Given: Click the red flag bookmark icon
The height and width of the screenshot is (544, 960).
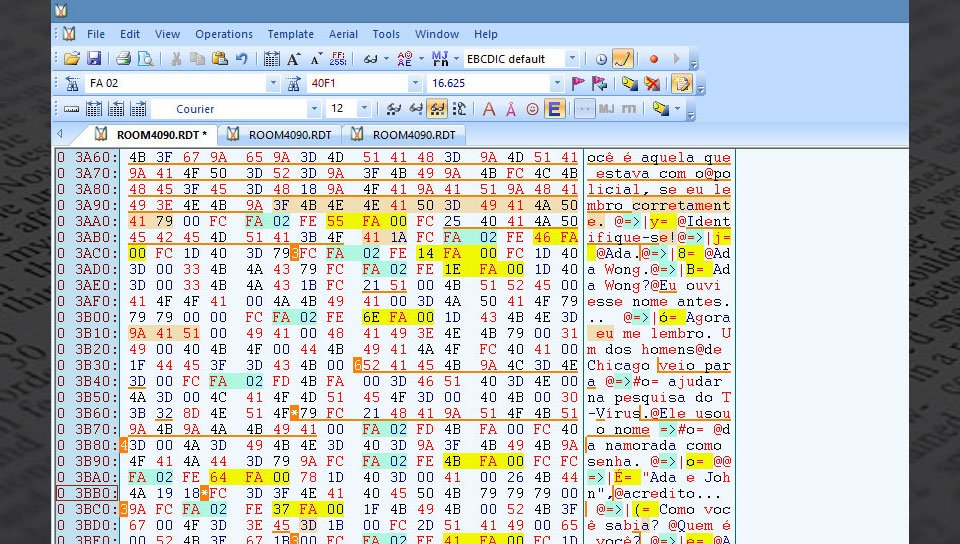Looking at the screenshot, I should point(578,84).
